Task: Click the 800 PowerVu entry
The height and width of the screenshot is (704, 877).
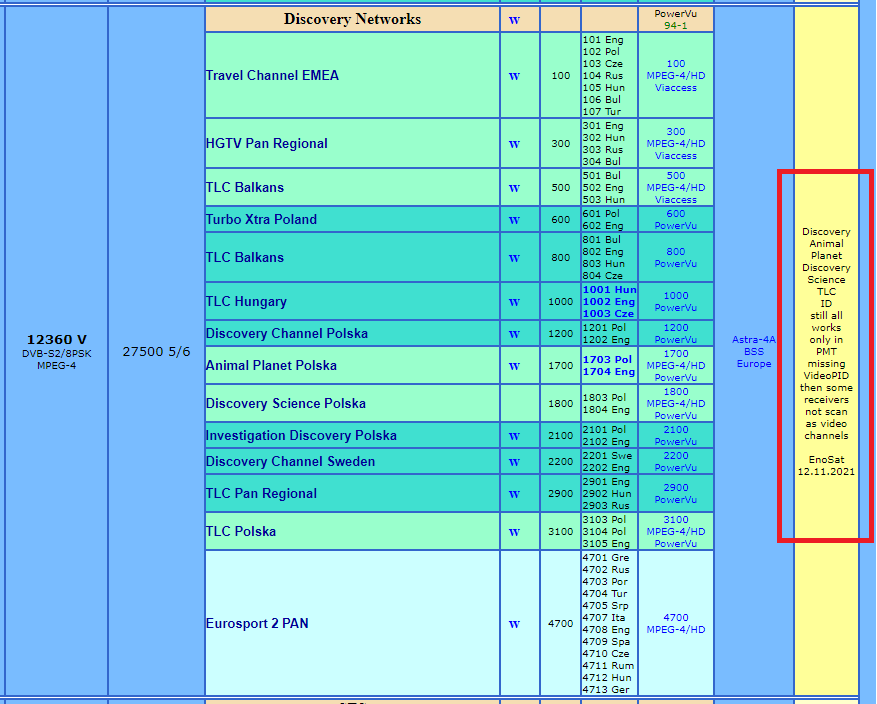Action: pos(676,257)
